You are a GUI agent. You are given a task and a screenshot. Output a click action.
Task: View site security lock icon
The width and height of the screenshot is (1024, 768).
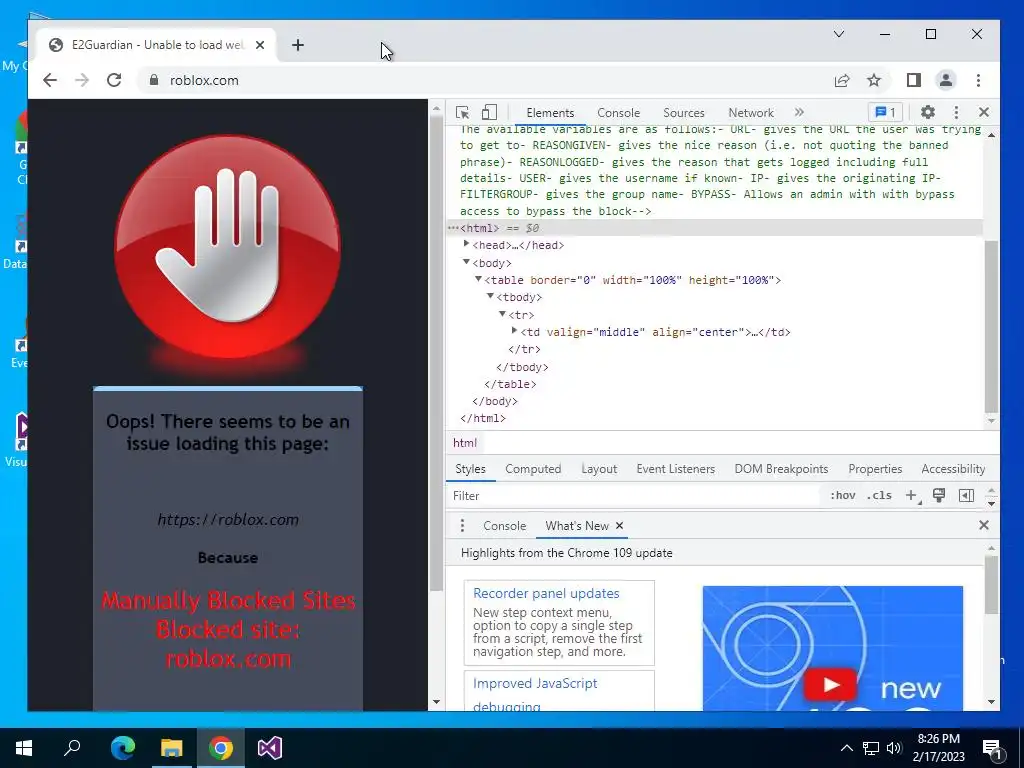pos(154,80)
